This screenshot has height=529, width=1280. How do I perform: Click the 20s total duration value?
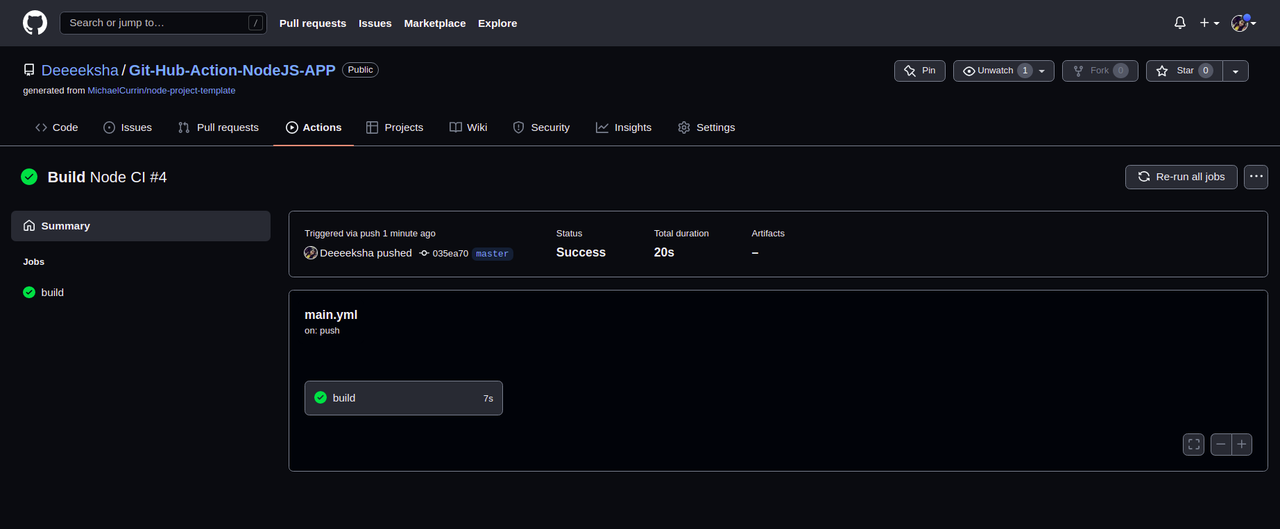coord(664,253)
